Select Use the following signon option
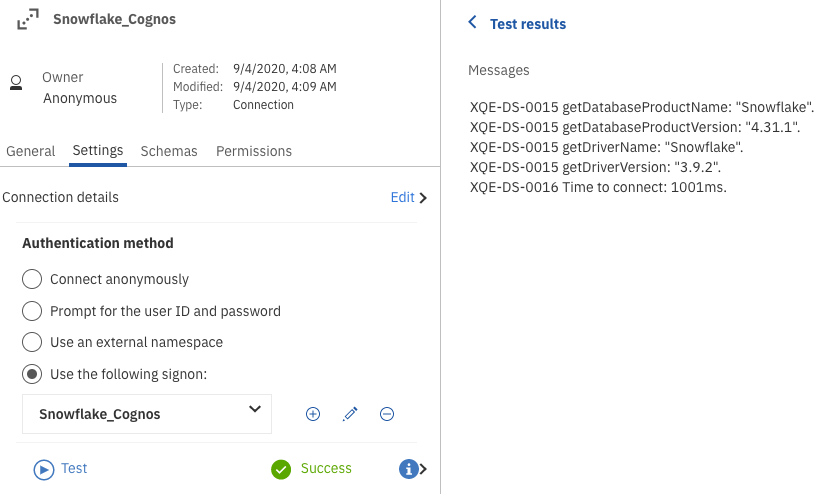 [32, 374]
